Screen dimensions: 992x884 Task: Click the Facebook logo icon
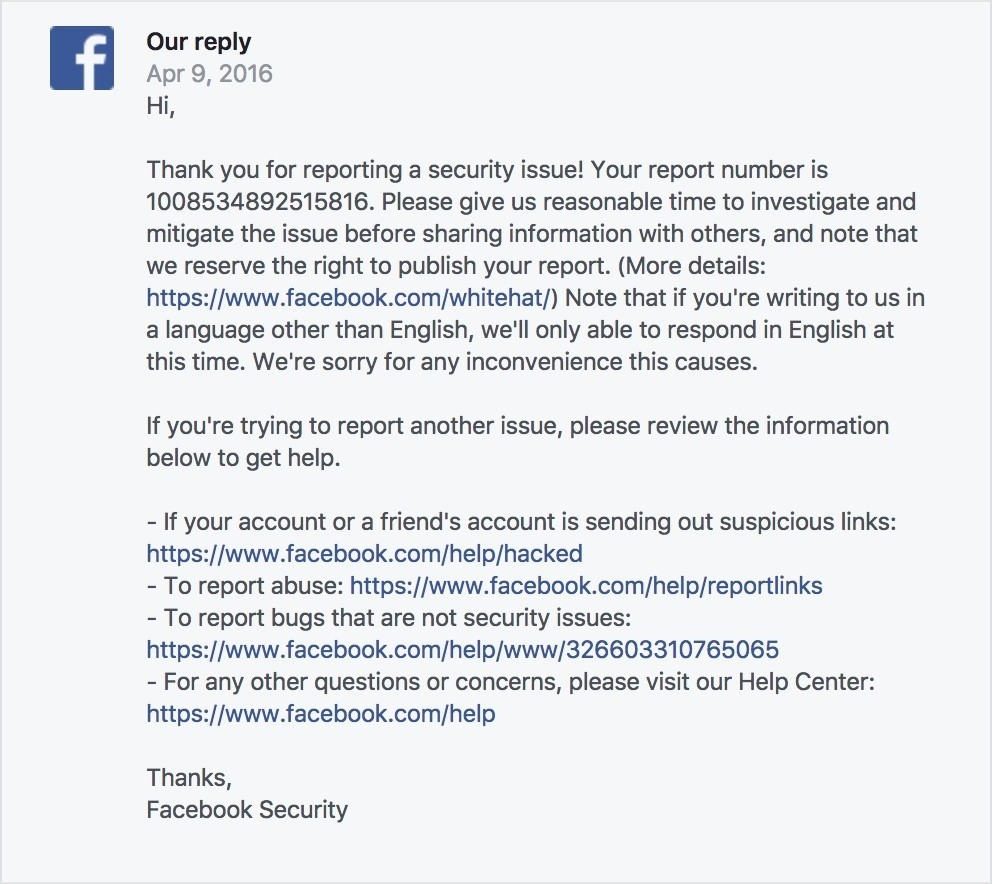tap(81, 58)
